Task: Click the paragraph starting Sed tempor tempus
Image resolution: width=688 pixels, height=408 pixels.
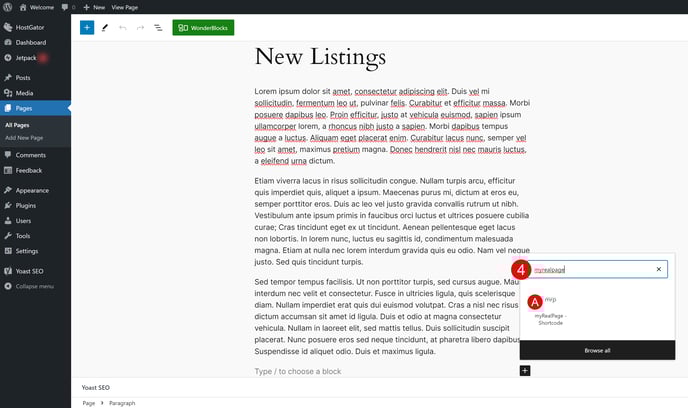Action: 386,316
